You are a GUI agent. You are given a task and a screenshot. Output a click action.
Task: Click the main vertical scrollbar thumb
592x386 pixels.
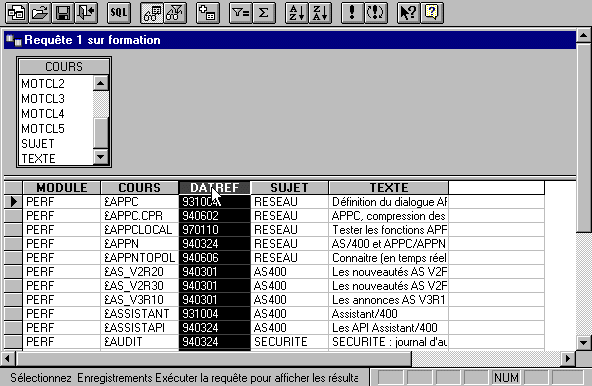point(584,137)
